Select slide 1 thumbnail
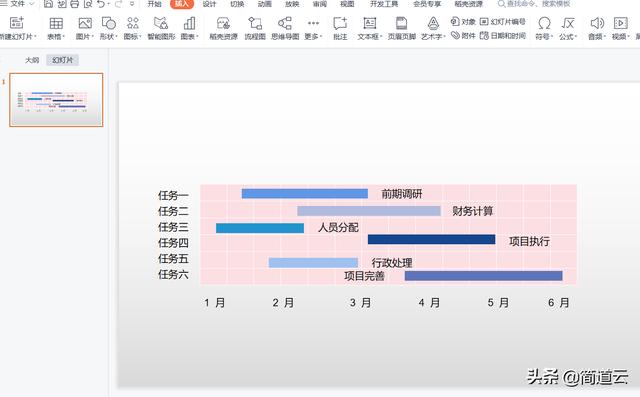The width and height of the screenshot is (640, 397). point(56,100)
